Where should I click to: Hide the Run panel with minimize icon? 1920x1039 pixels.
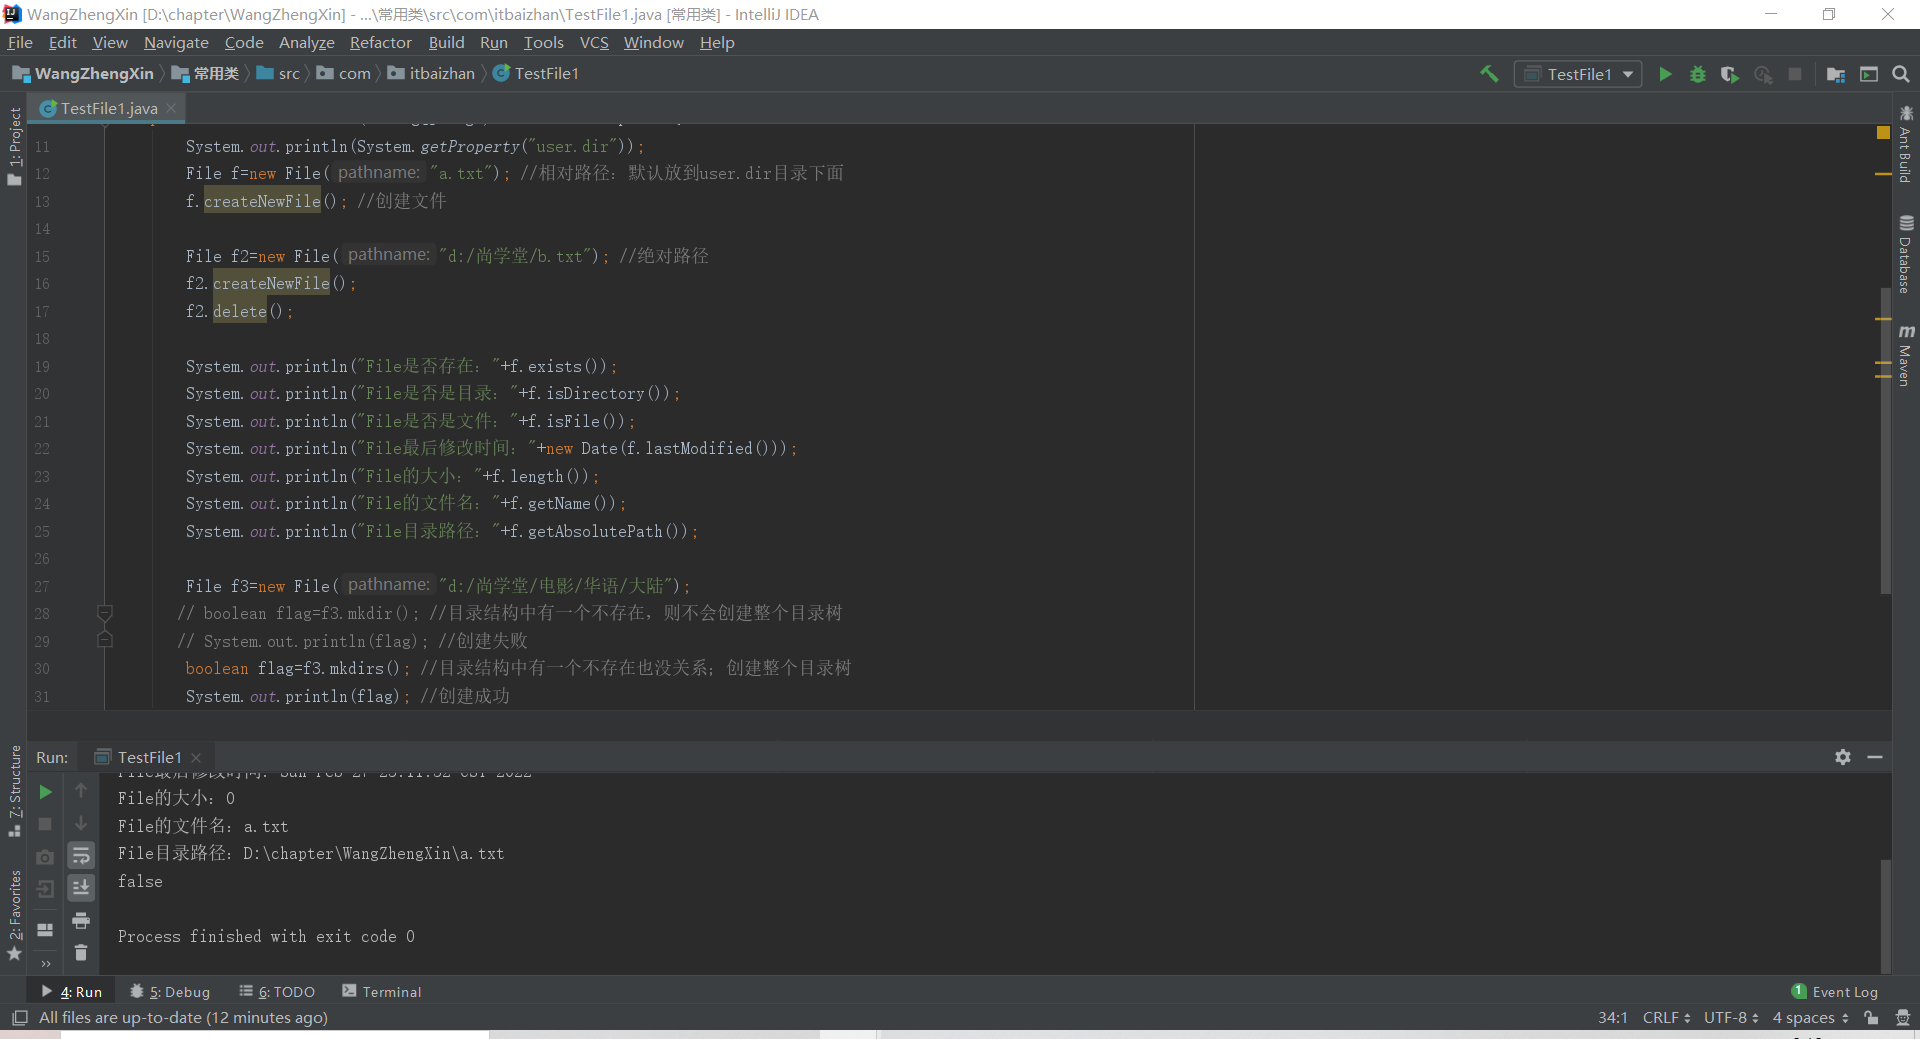click(1875, 757)
